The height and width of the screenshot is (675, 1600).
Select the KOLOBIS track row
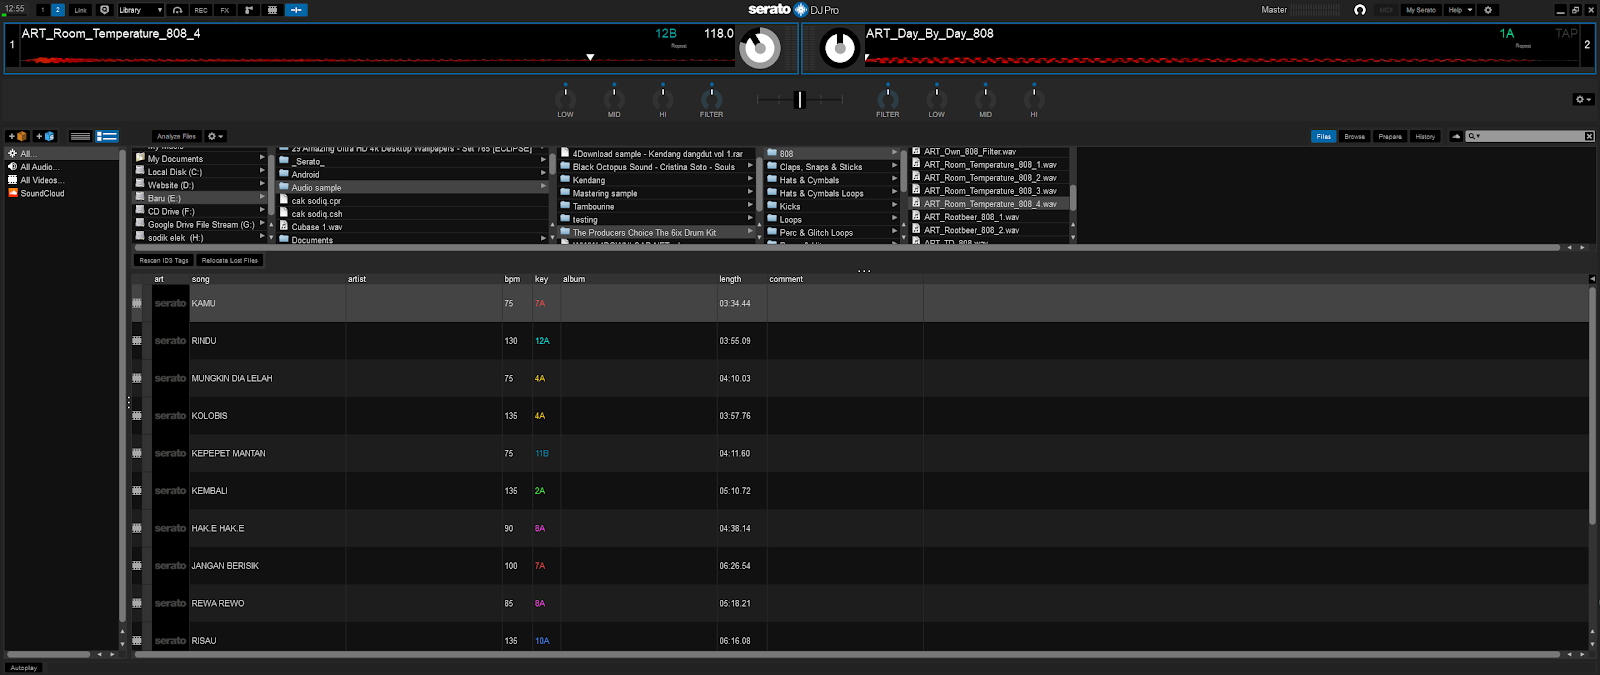[x=860, y=416]
